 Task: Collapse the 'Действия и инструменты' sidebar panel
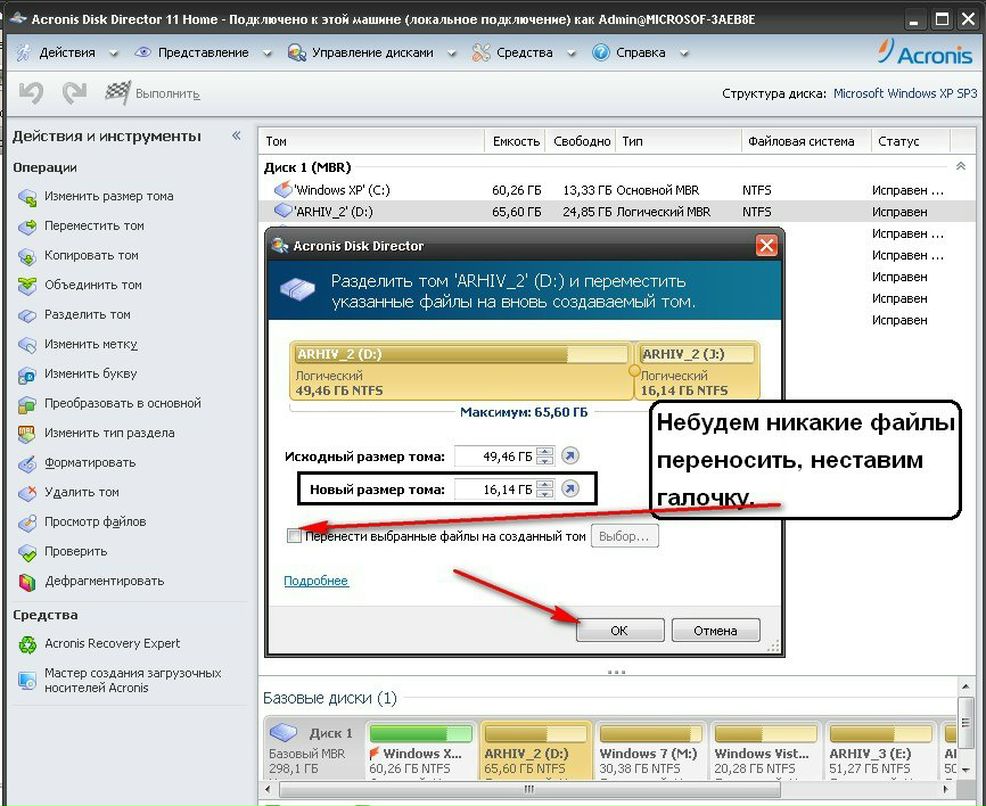coord(236,136)
